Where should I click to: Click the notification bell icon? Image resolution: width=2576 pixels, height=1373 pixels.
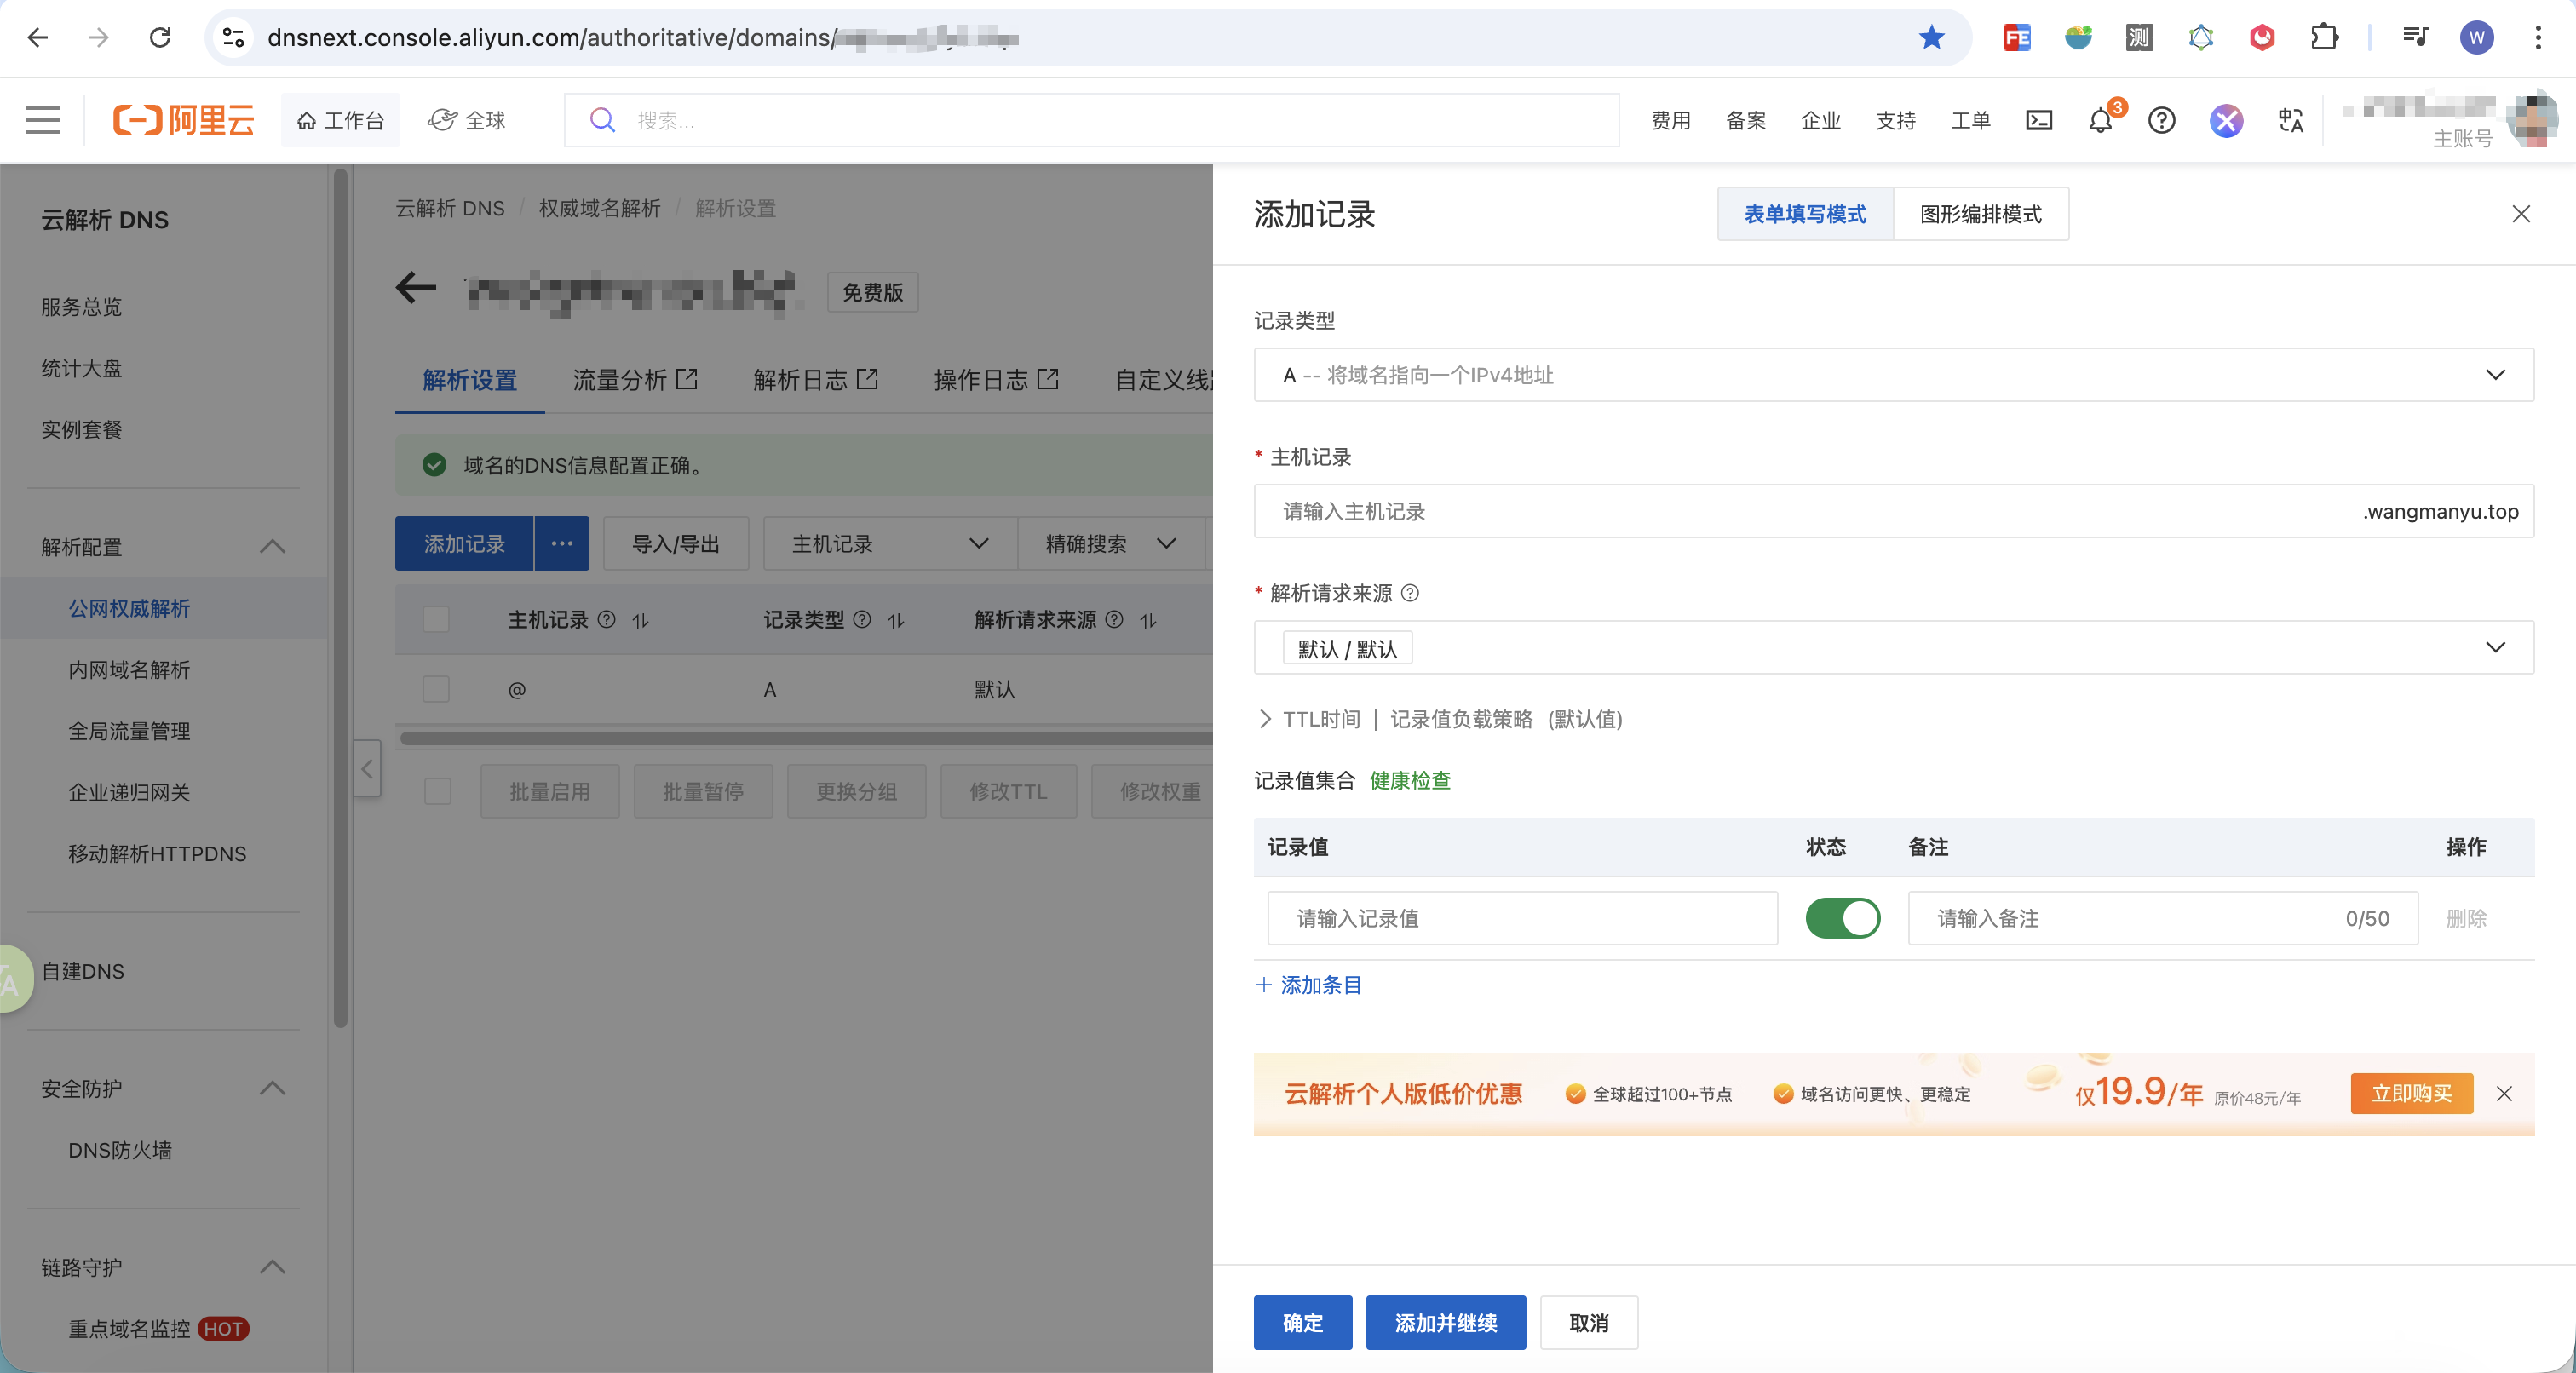pyautogui.click(x=2100, y=121)
